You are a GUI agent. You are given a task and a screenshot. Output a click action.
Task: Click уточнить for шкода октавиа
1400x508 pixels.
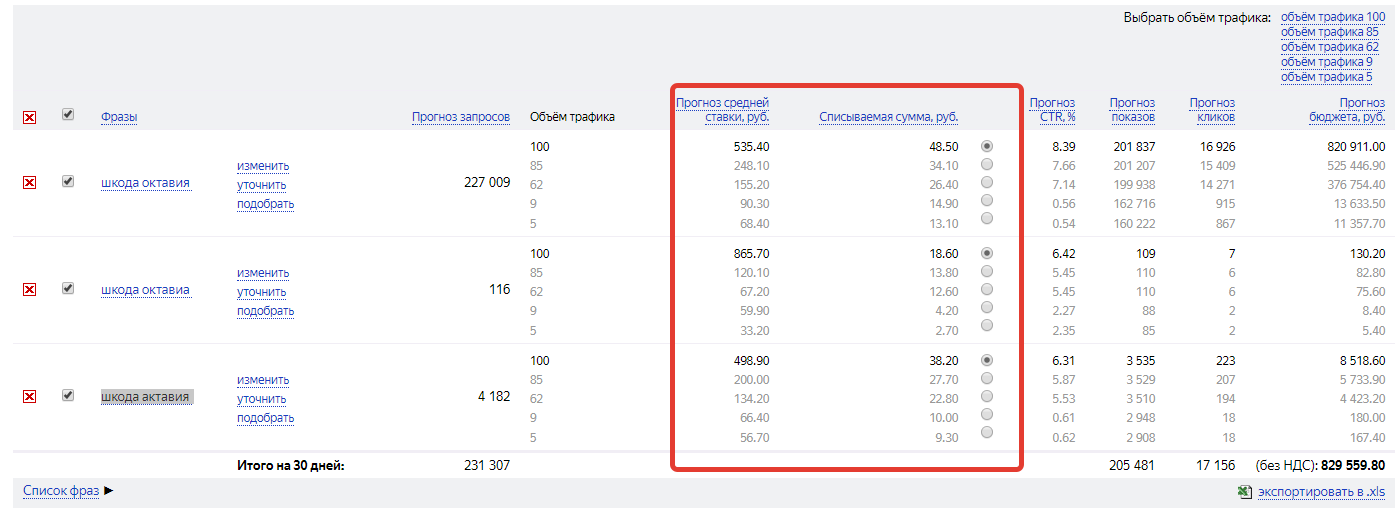tap(262, 291)
